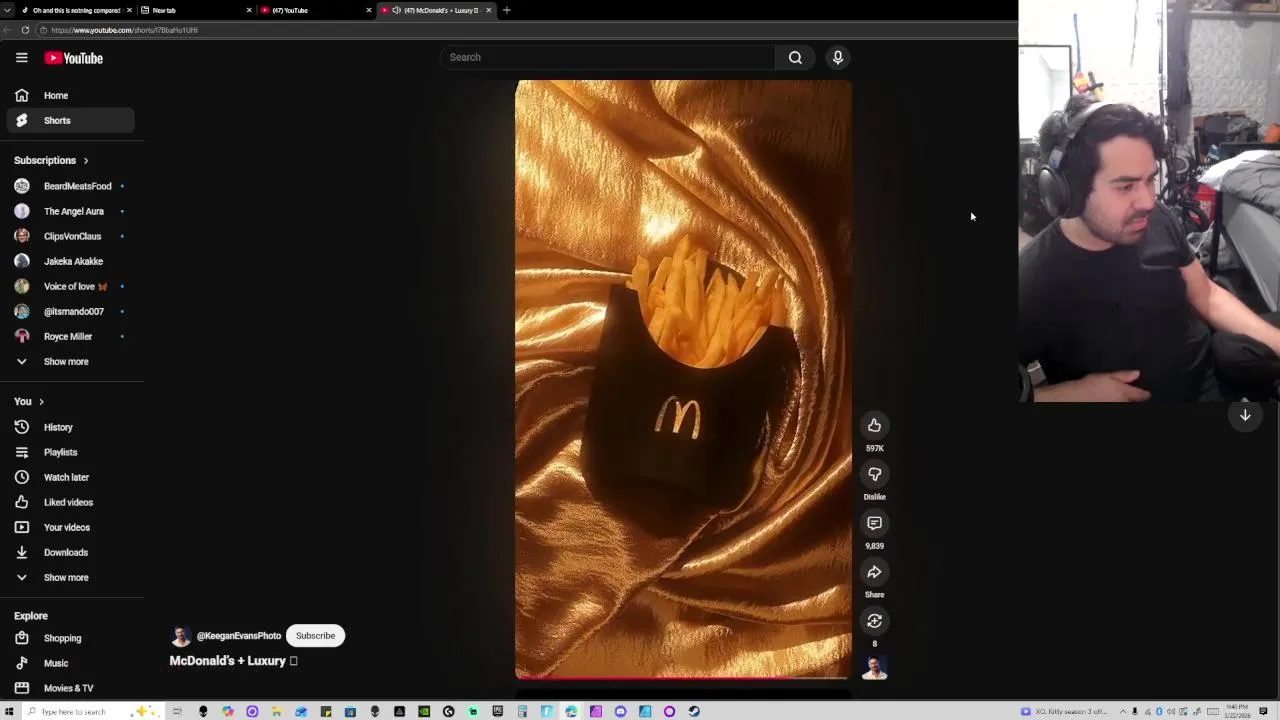1280x720 pixels.
Task: Click KeeganEvansPhoto channel avatar
Action: (x=181, y=636)
